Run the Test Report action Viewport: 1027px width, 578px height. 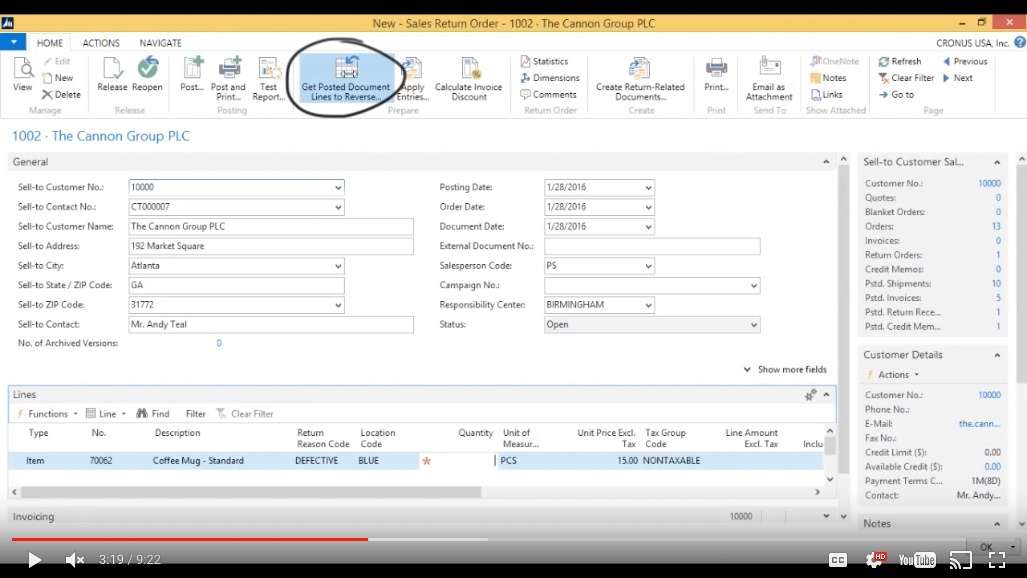tap(269, 79)
